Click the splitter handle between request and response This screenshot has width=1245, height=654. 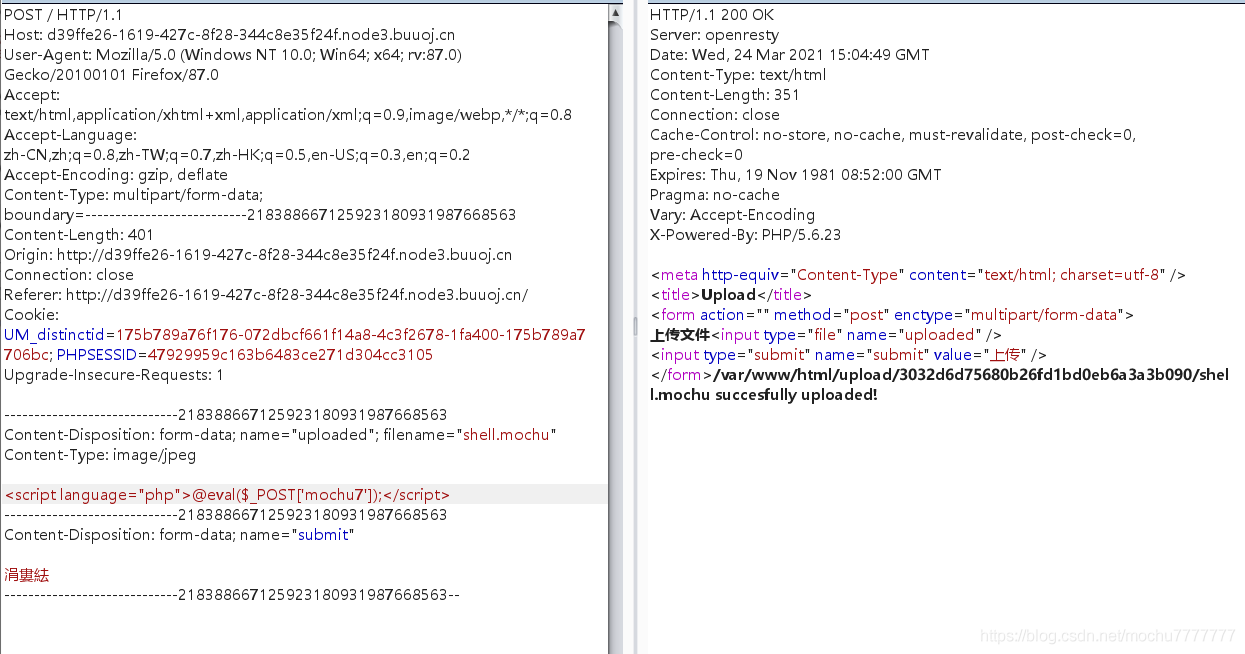[x=635, y=325]
